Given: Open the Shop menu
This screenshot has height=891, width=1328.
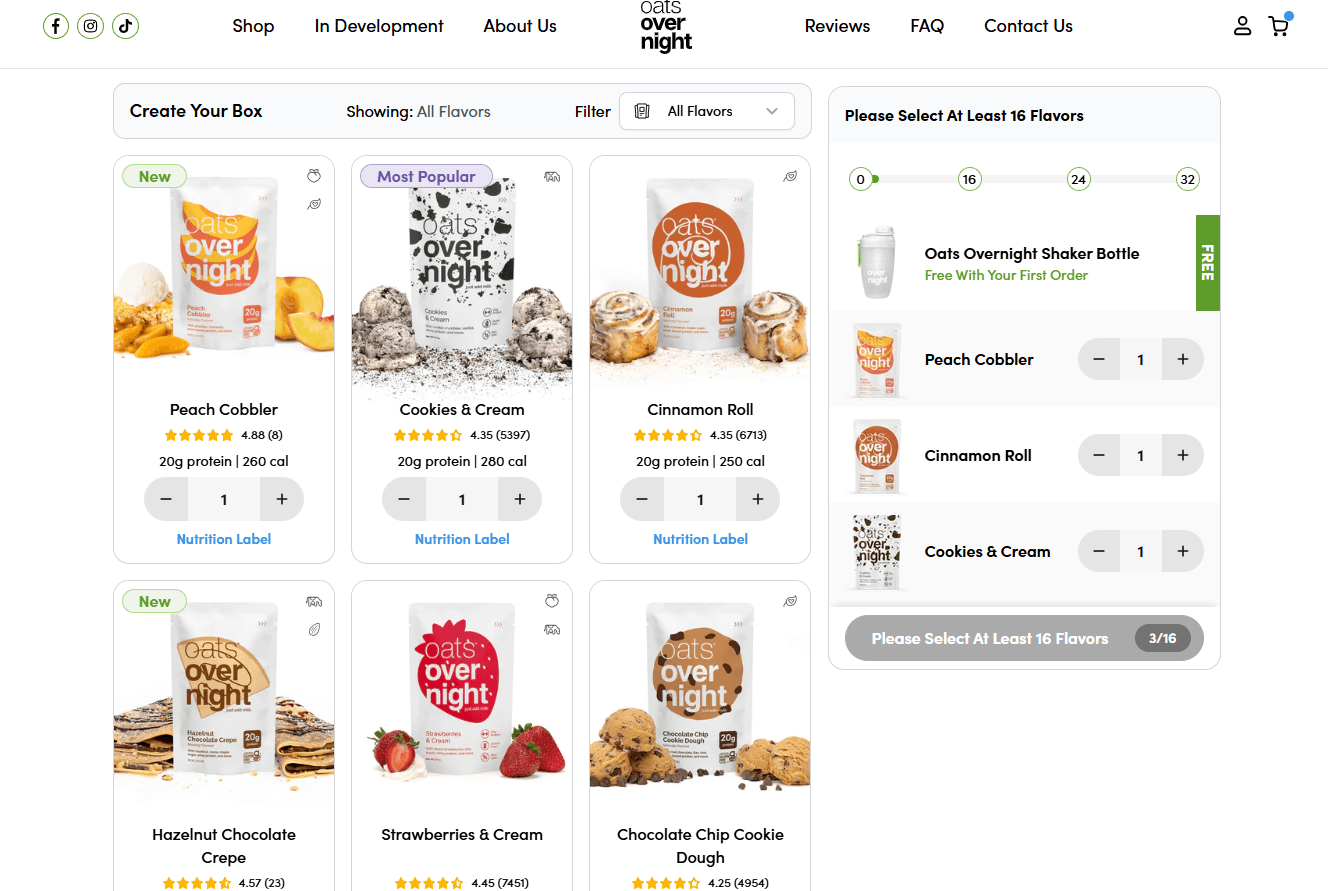Looking at the screenshot, I should pyautogui.click(x=253, y=26).
